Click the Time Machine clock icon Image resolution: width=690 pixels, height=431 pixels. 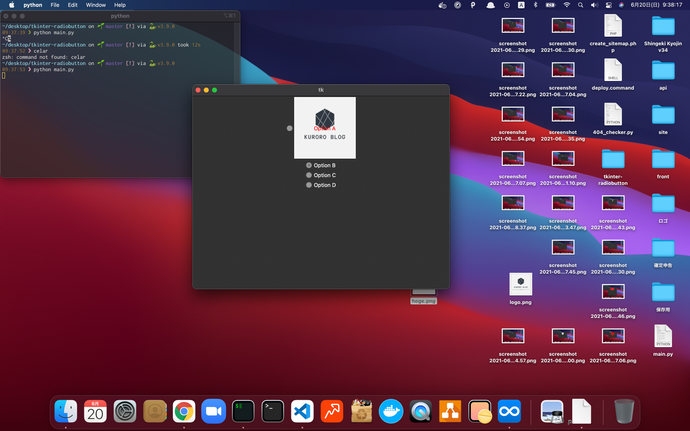(506, 5)
